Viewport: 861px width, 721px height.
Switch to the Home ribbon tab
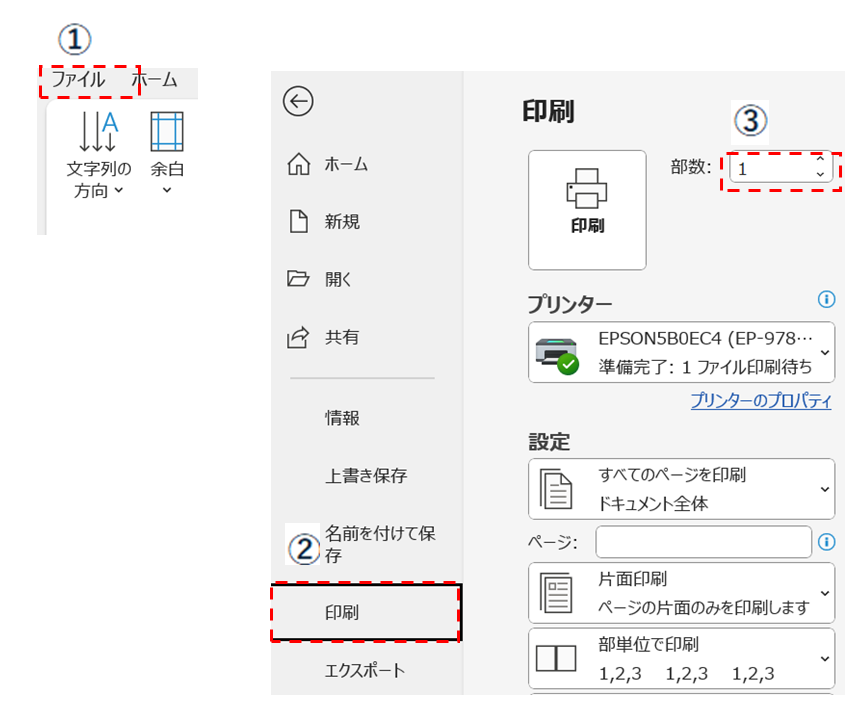coord(154,80)
